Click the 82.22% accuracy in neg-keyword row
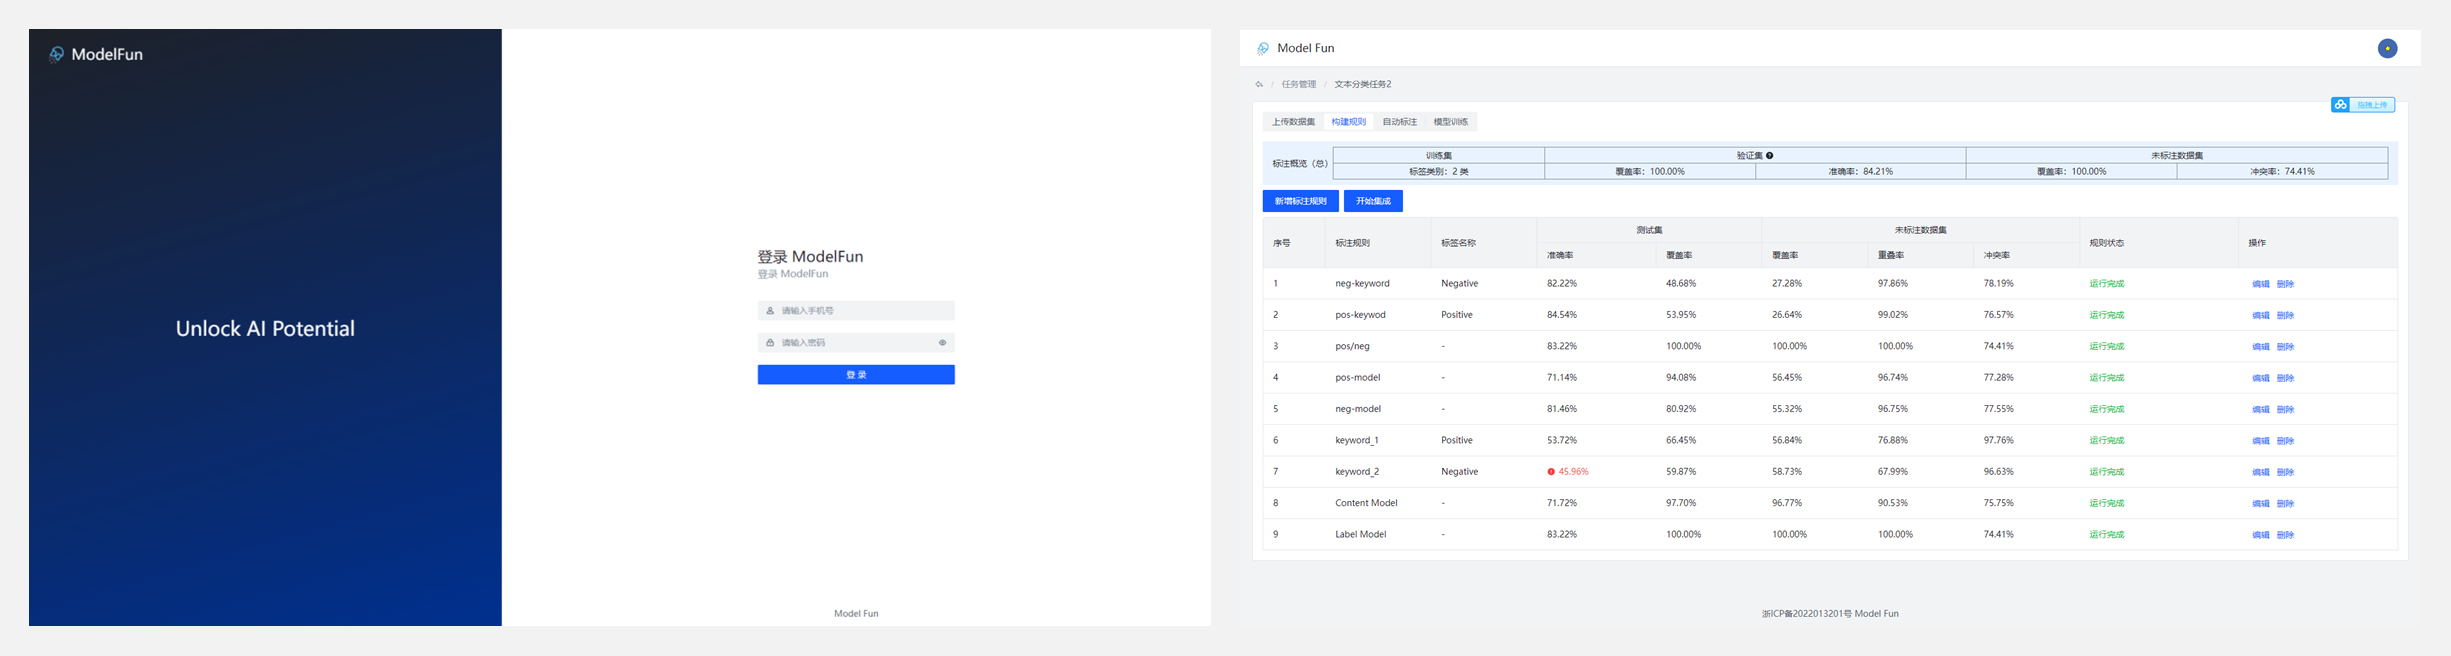The width and height of the screenshot is (2451, 656). pos(1561,284)
